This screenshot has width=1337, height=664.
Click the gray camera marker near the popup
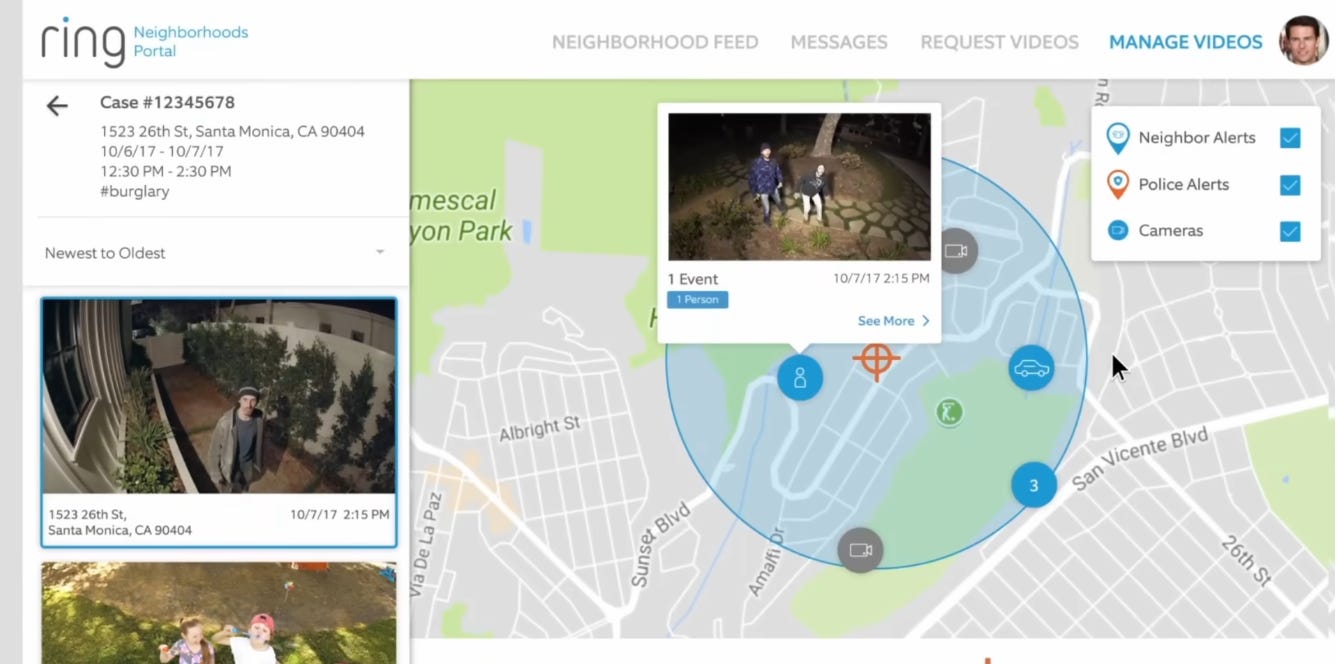(957, 250)
